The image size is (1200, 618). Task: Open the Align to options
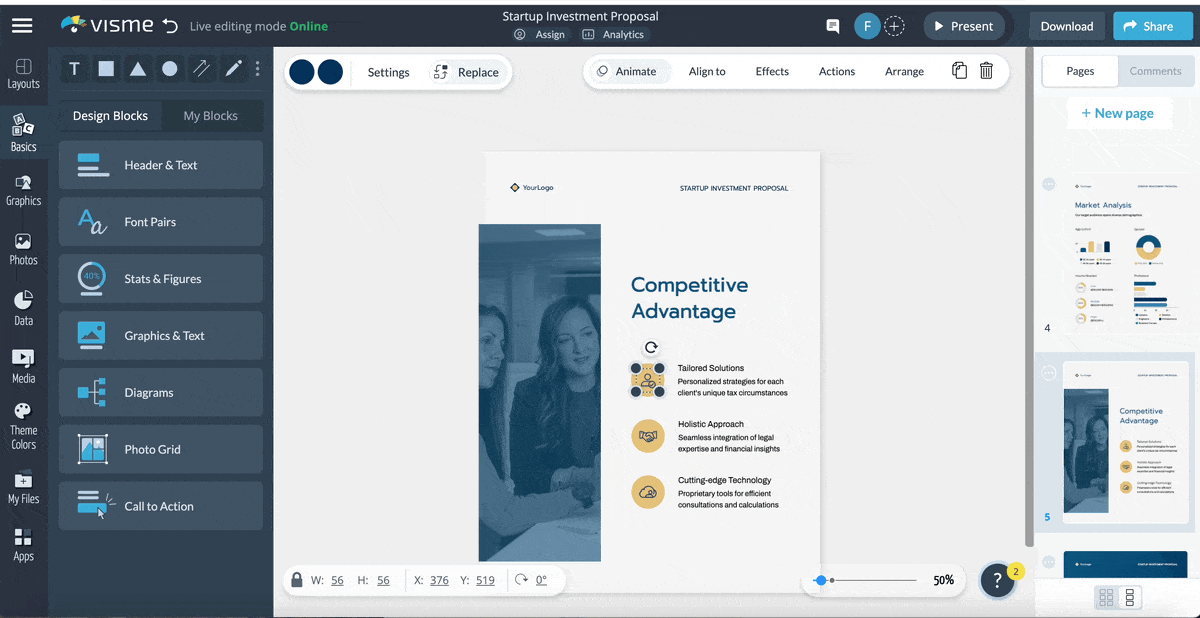click(x=707, y=71)
